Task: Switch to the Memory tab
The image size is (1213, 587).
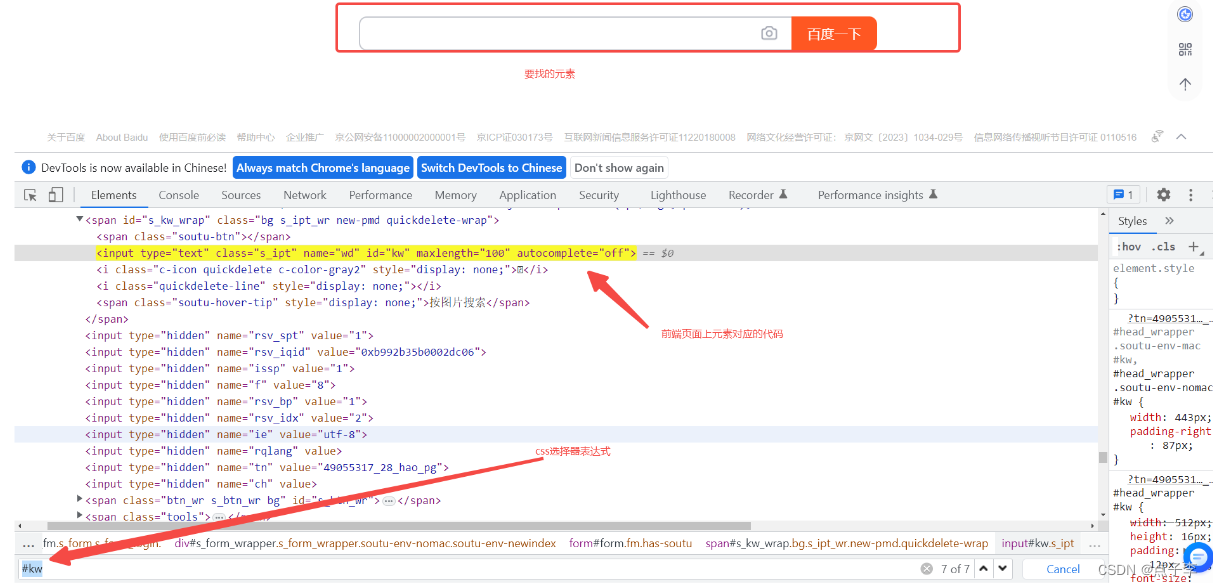Action: (x=456, y=195)
